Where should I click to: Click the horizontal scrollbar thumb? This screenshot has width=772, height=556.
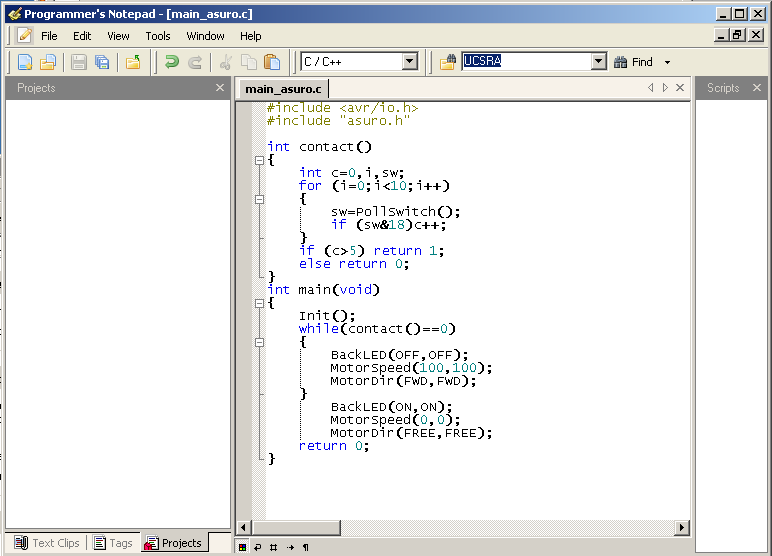click(x=296, y=528)
